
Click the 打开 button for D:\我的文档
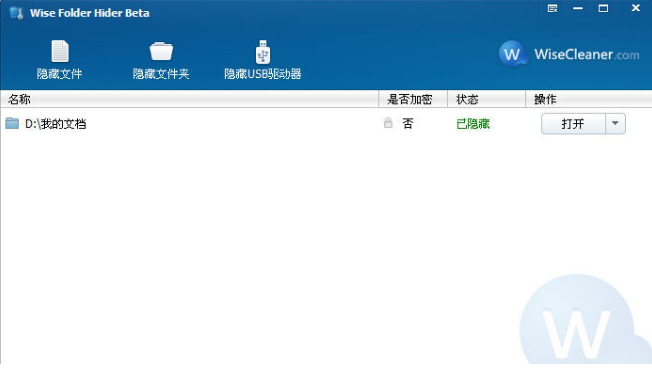pos(573,124)
